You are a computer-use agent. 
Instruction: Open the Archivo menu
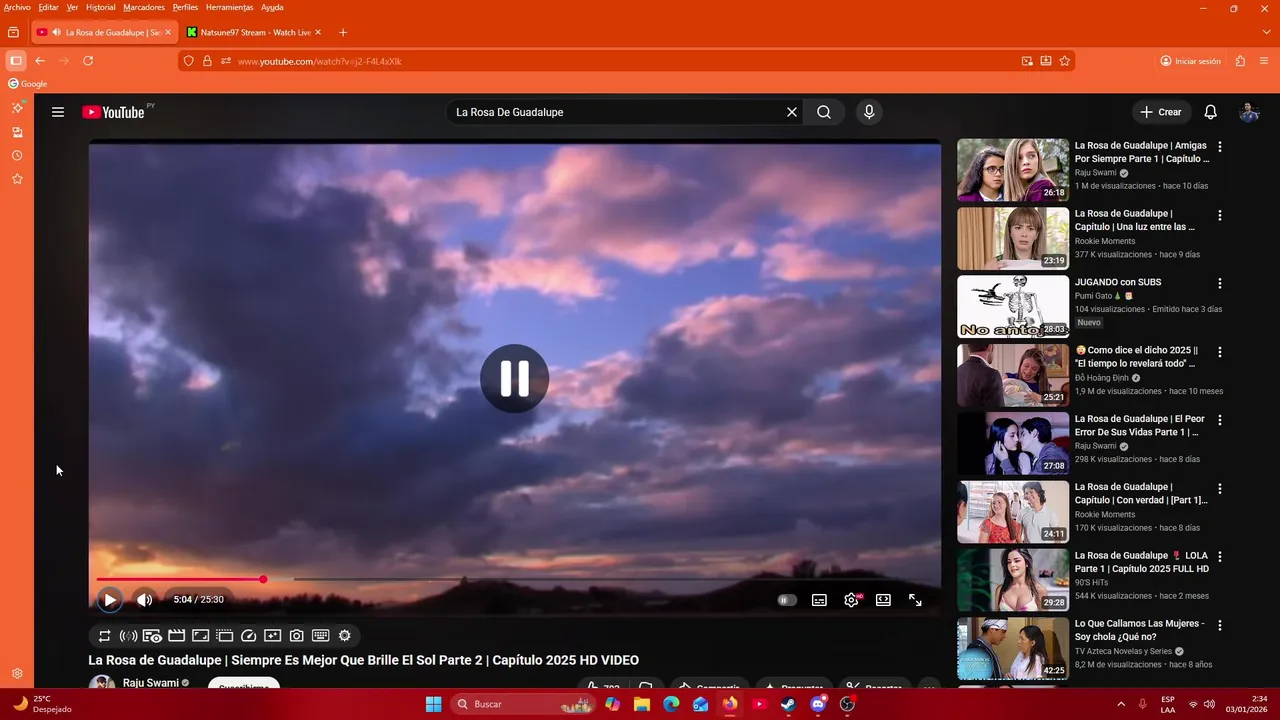pos(17,7)
